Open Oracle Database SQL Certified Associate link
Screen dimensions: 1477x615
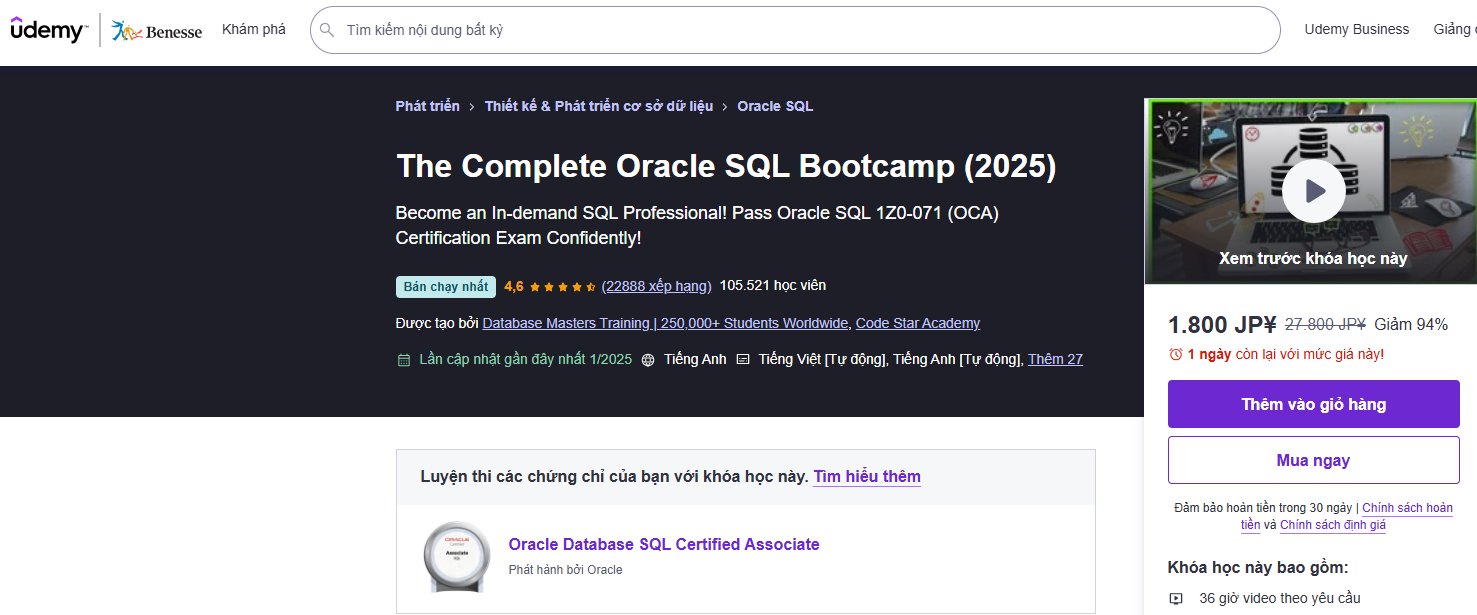664,544
